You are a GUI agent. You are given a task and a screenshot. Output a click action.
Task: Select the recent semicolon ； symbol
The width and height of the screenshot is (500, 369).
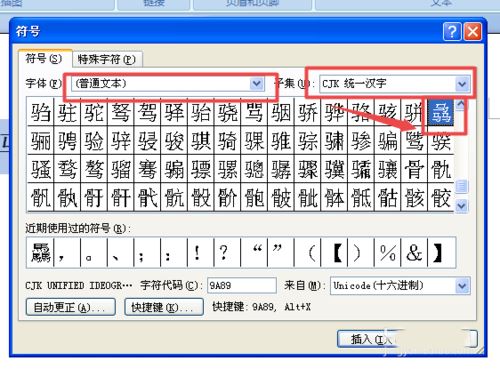click(x=147, y=253)
